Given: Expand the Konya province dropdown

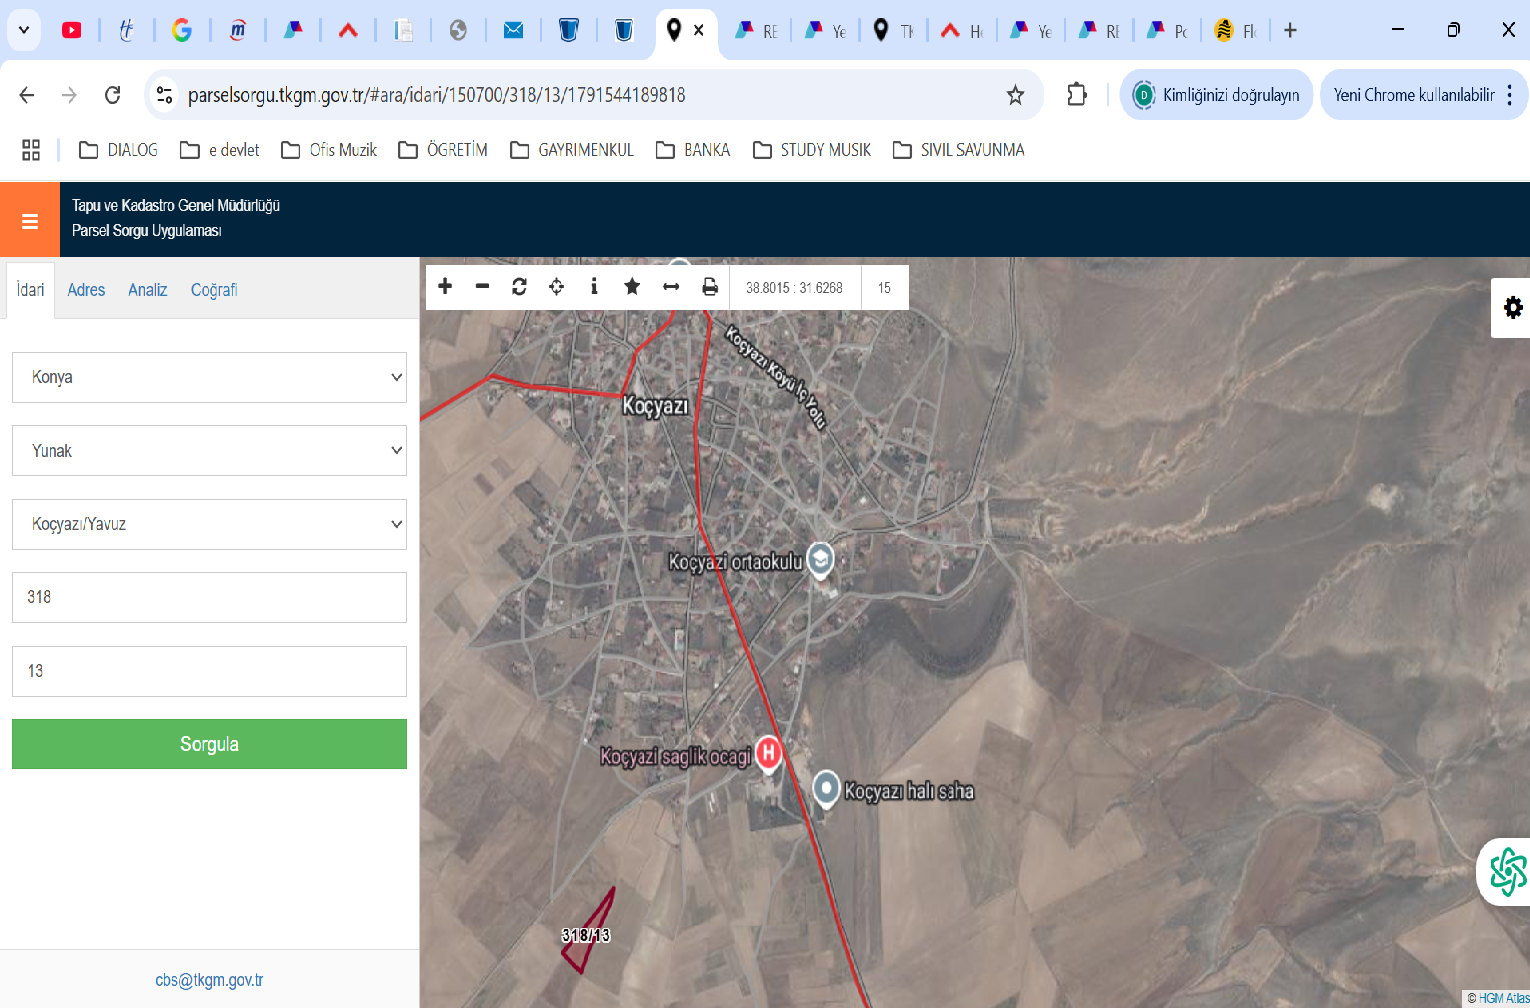Looking at the screenshot, I should click(209, 377).
